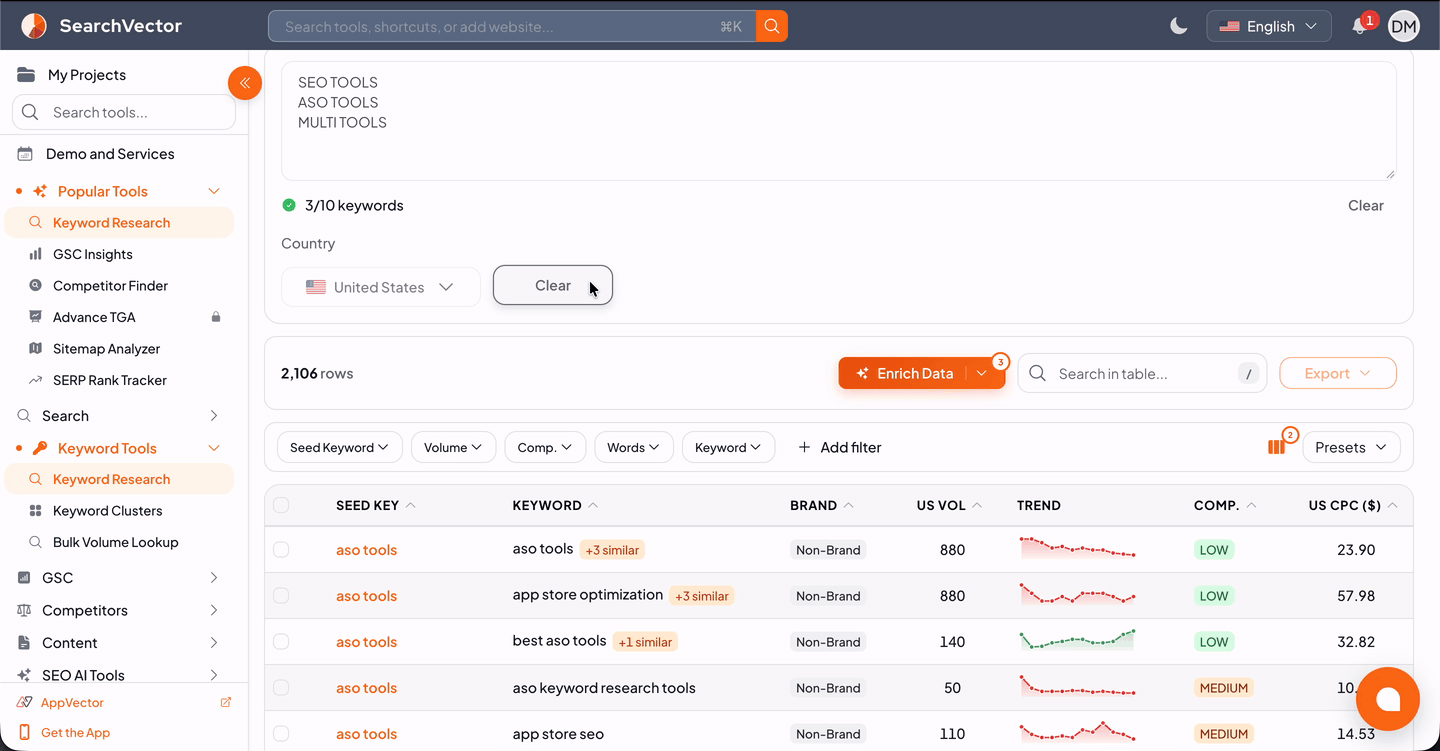This screenshot has height=751, width=1440.
Task: Click Competitor Finder icon
Action: tap(36, 286)
